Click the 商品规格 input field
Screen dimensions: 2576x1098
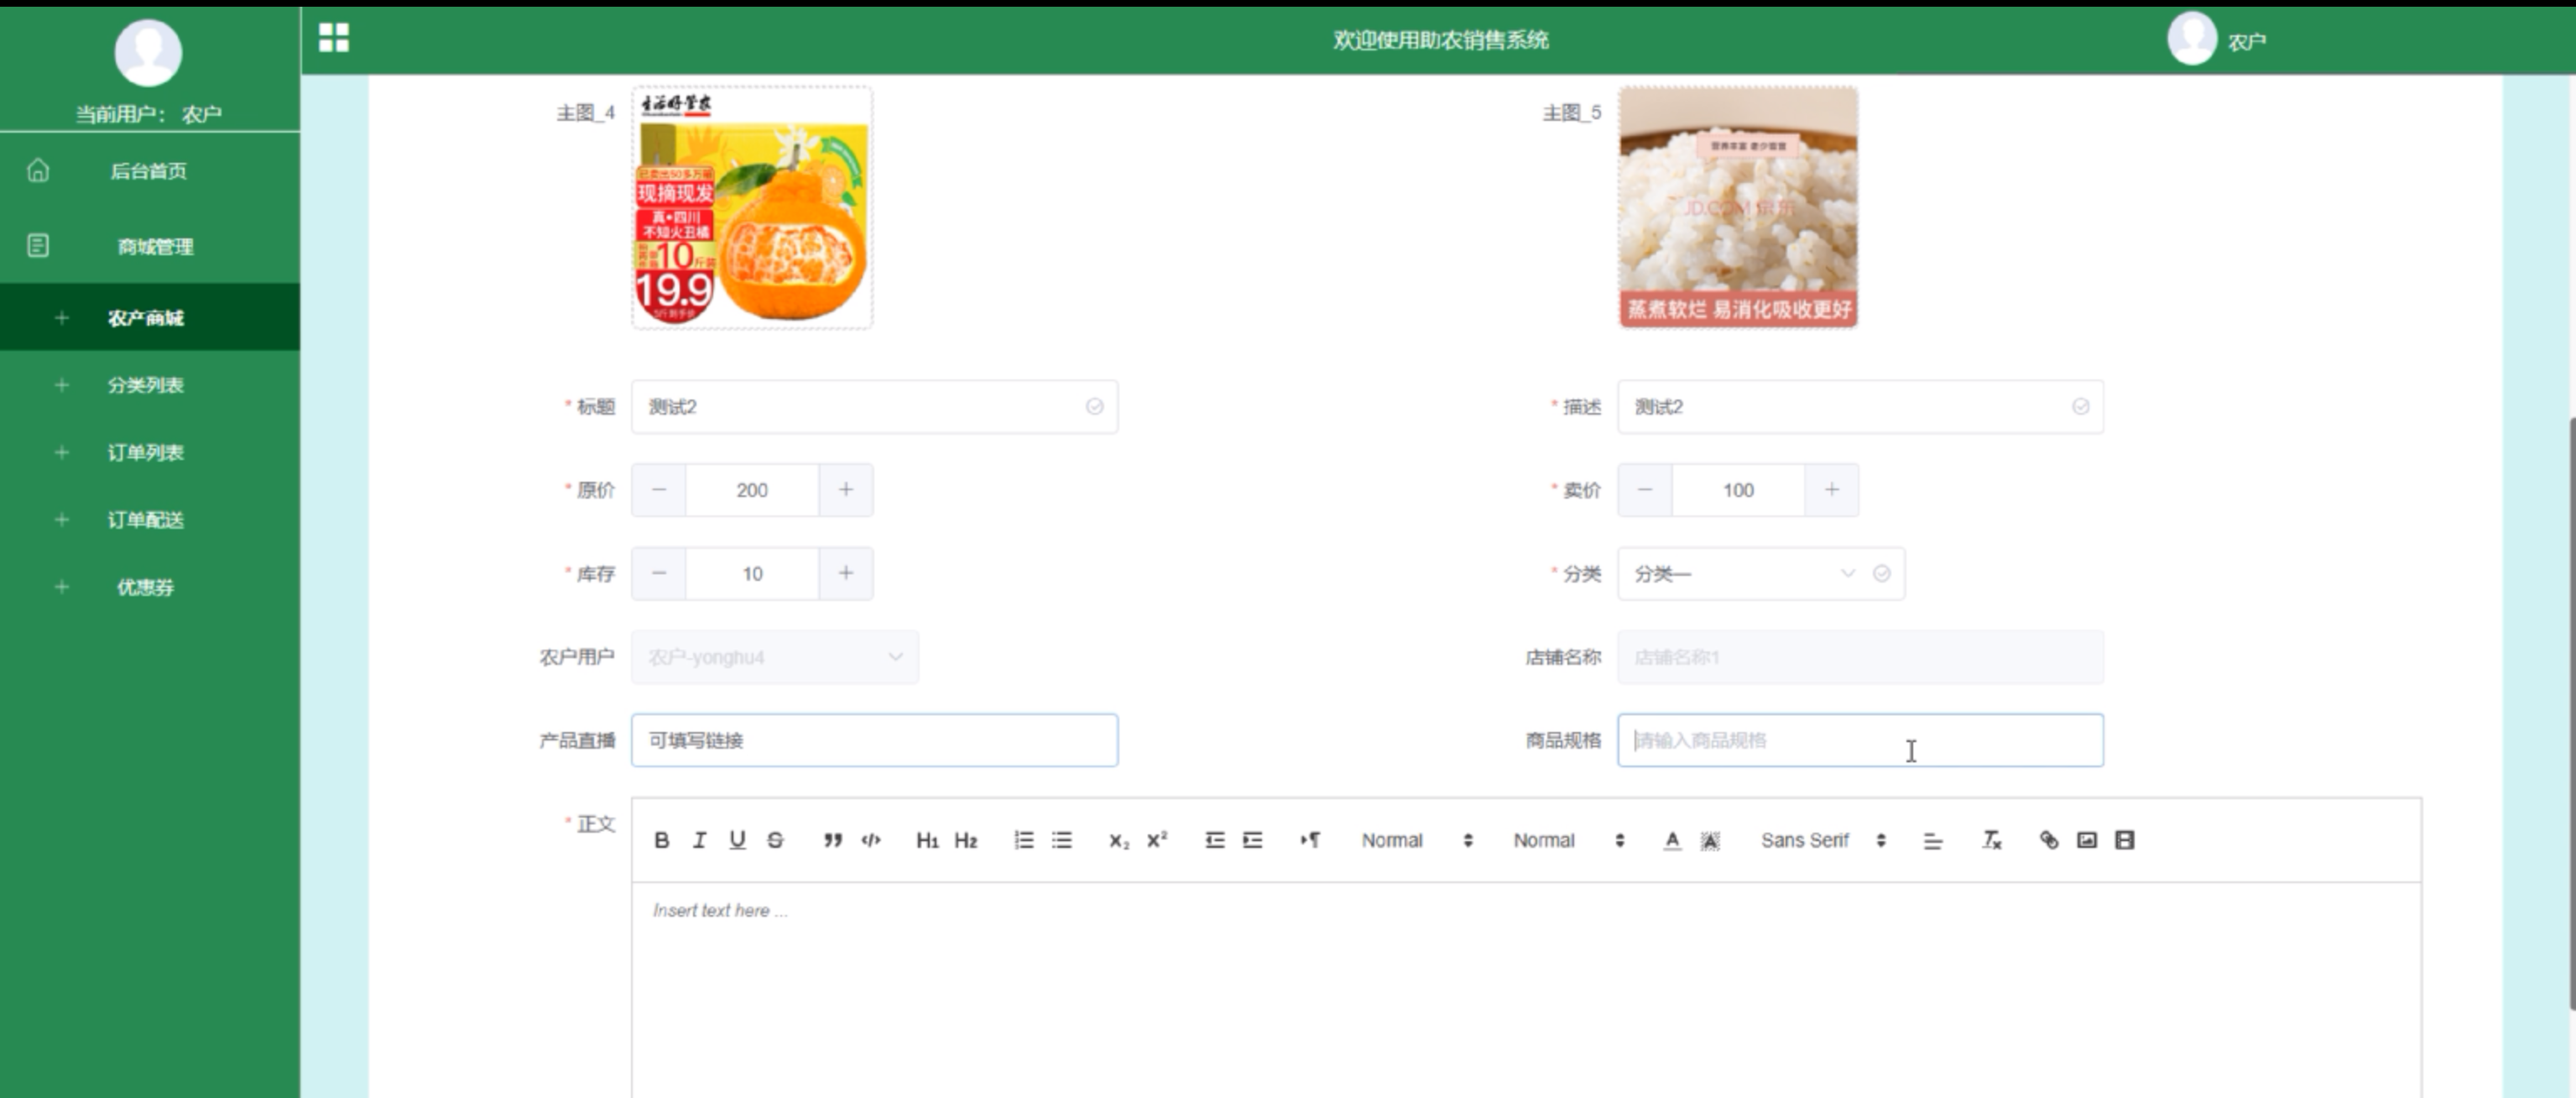pos(1859,740)
